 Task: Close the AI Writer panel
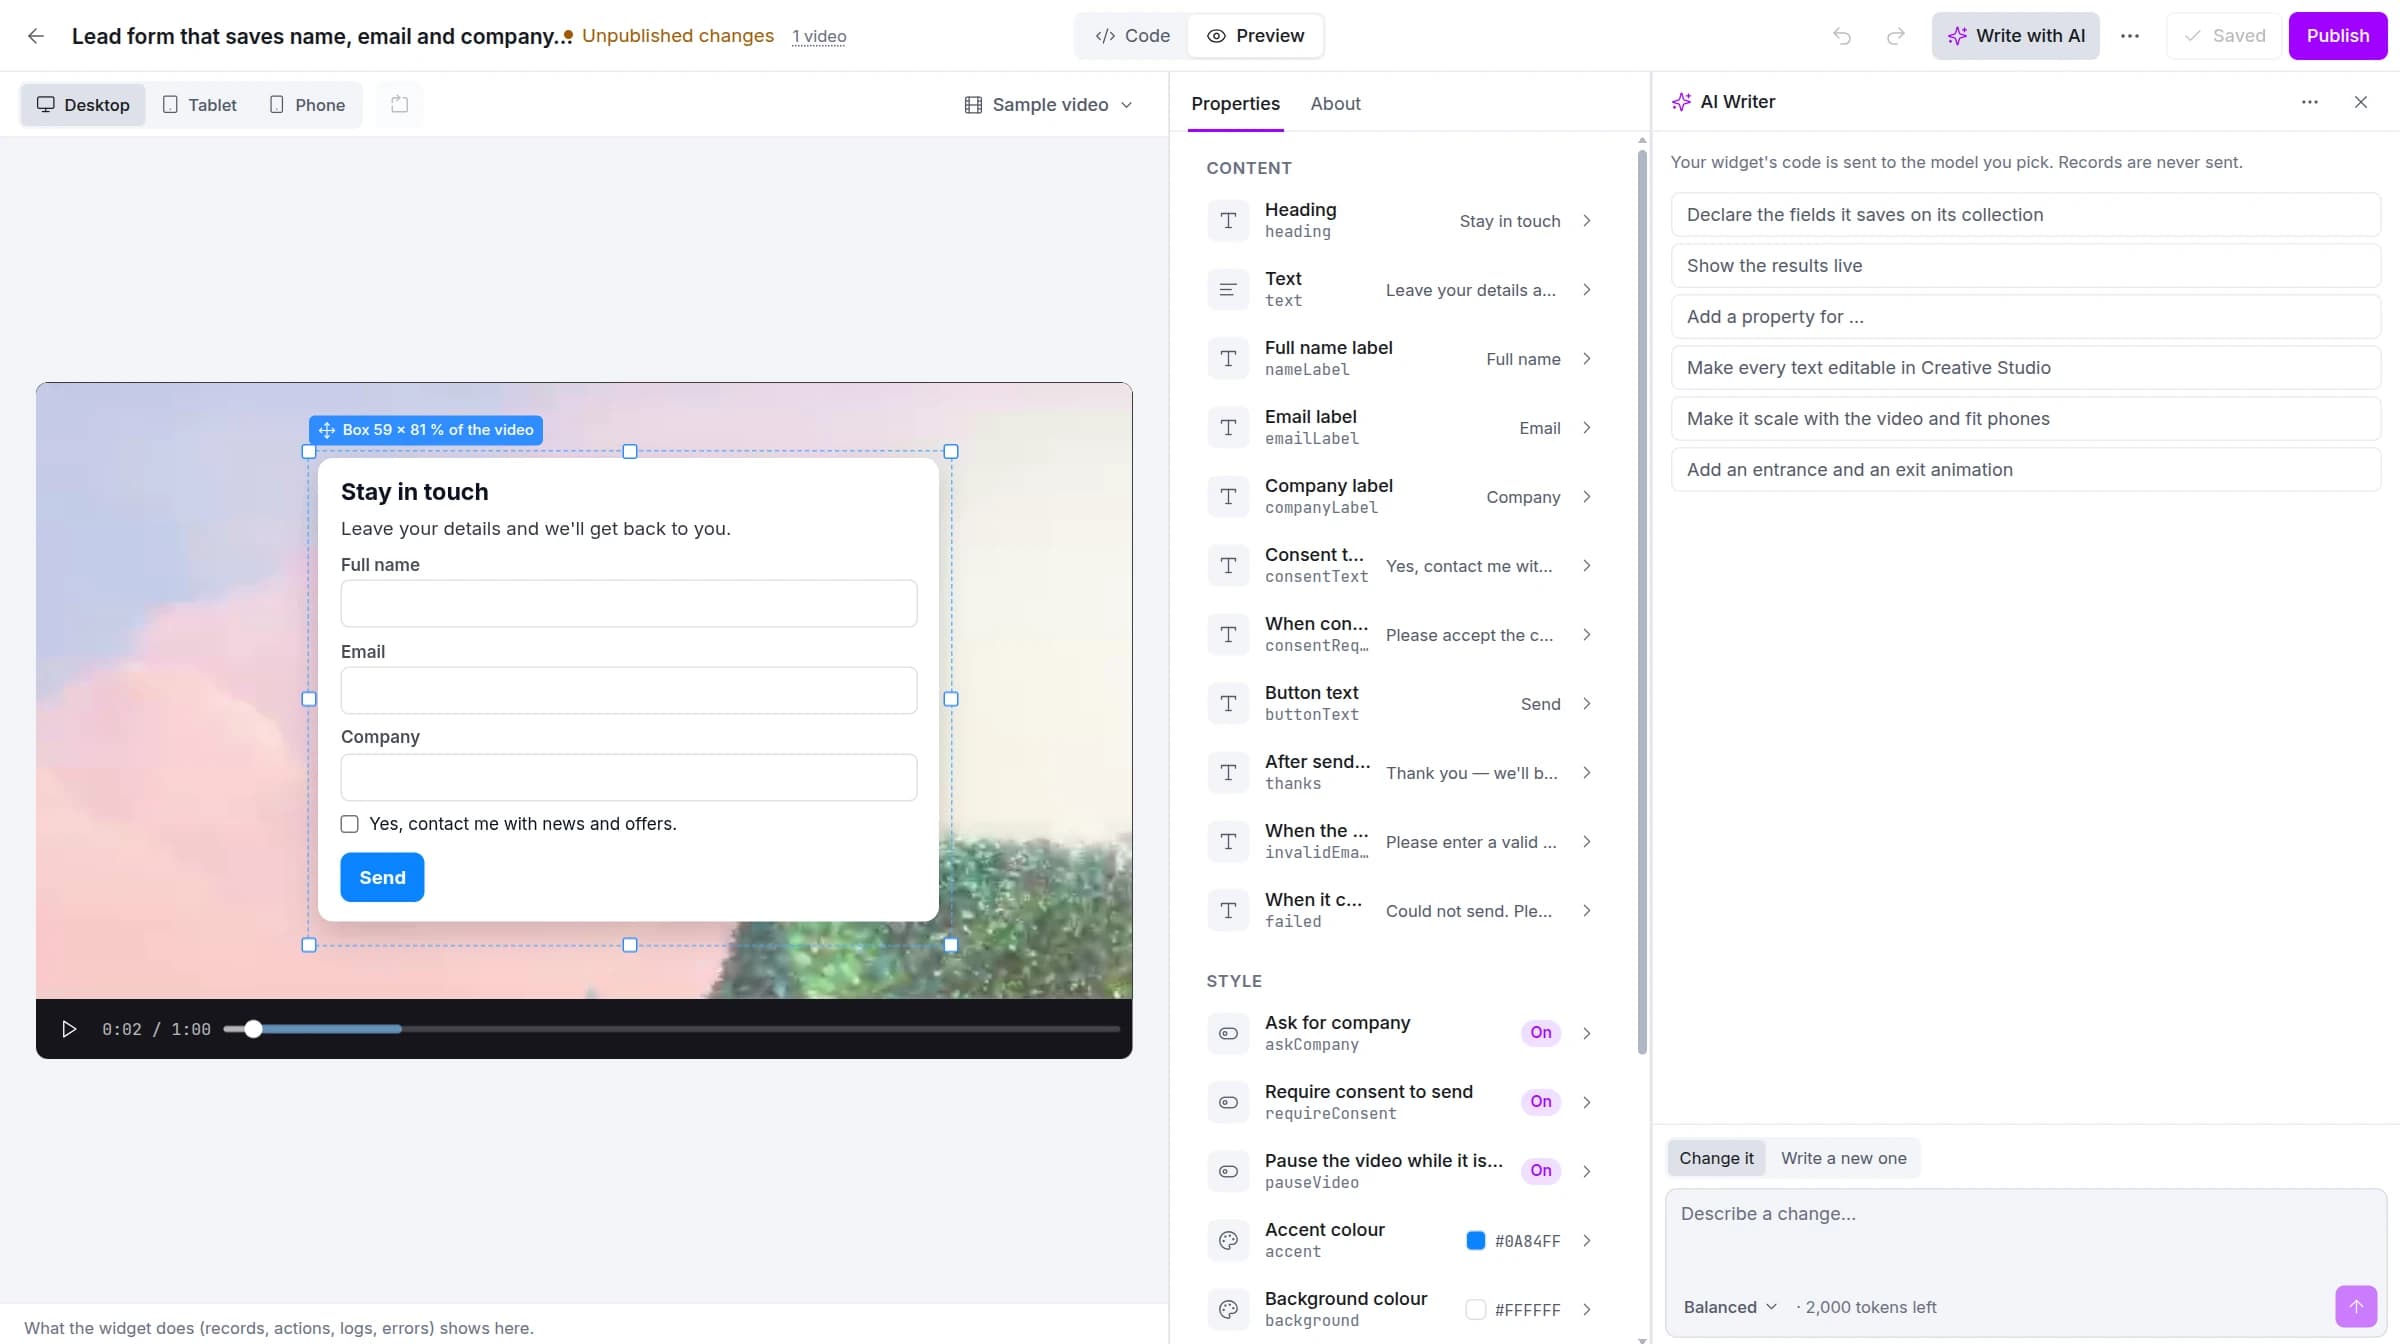click(2361, 102)
